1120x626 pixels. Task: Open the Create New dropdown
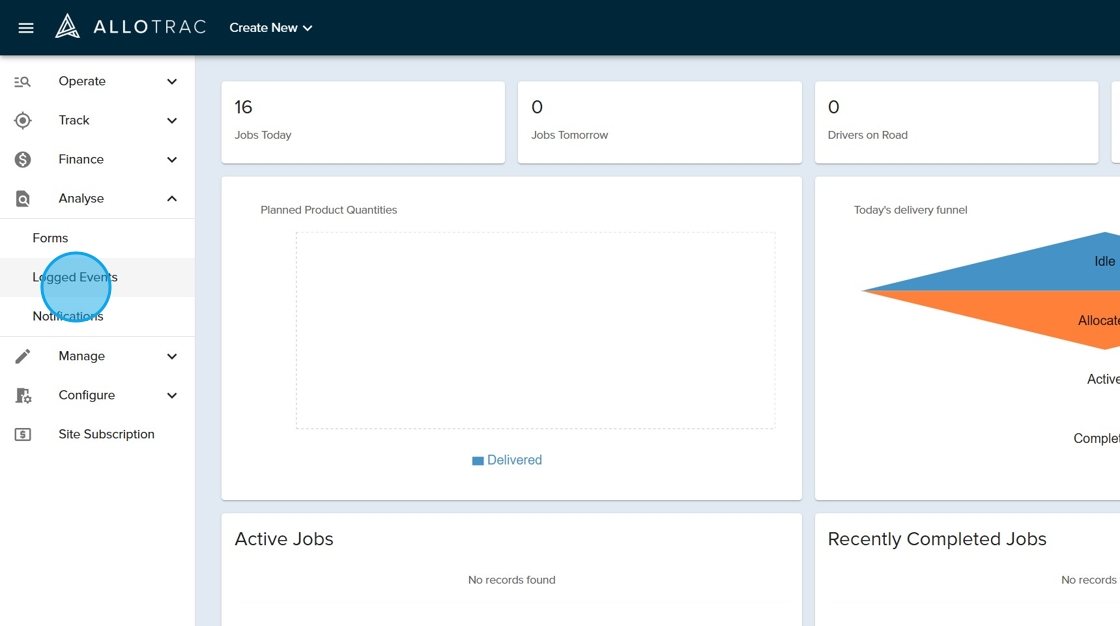click(x=271, y=28)
